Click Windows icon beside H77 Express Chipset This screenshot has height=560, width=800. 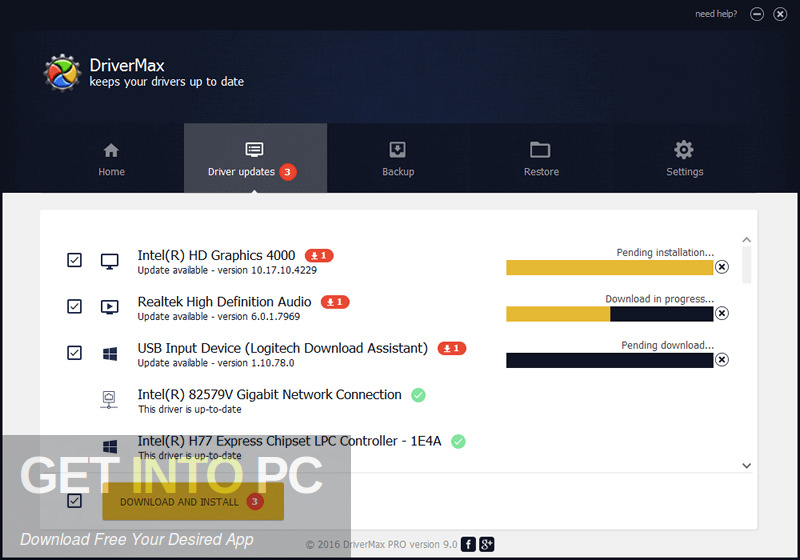(x=110, y=447)
